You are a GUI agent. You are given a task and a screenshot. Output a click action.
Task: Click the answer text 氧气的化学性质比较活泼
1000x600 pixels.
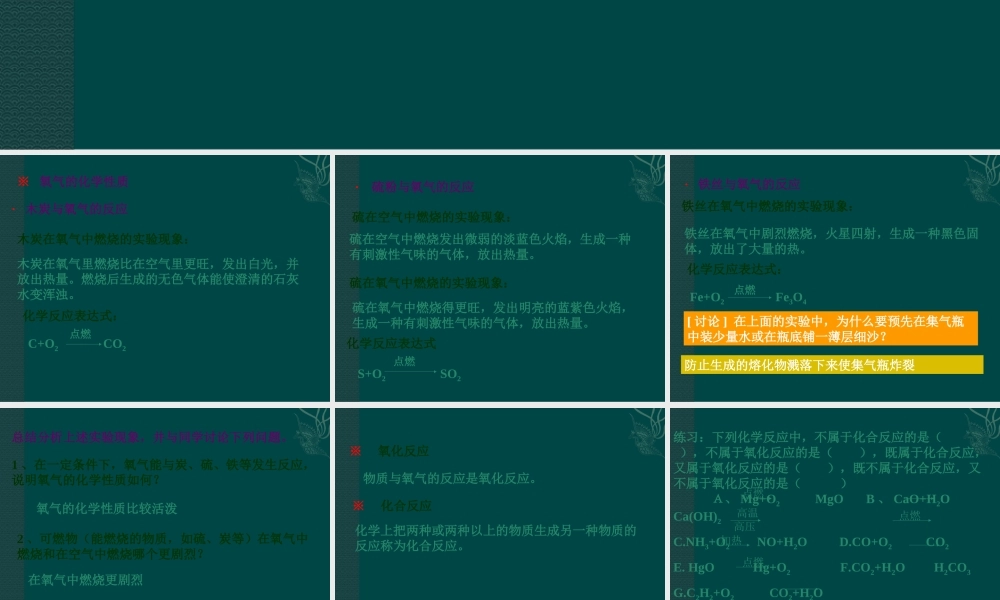click(107, 508)
